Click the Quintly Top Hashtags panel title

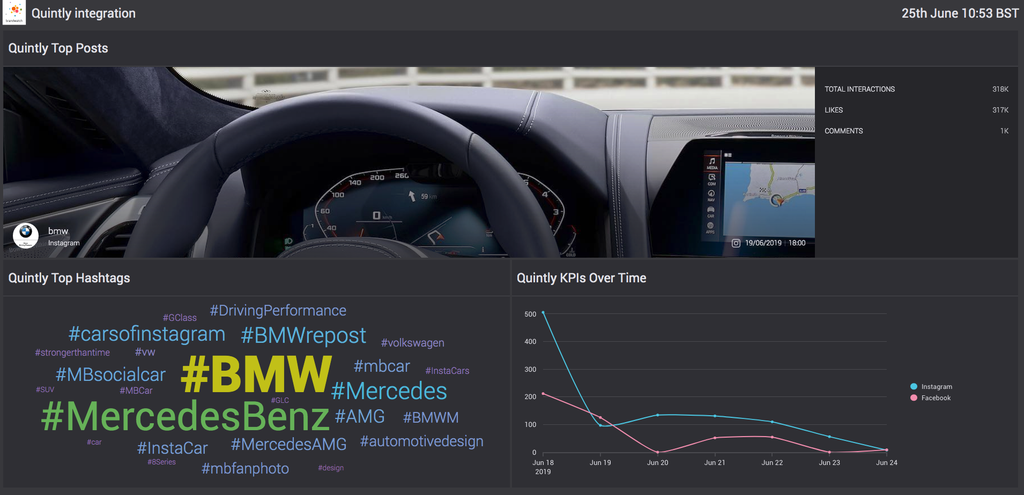click(x=69, y=278)
